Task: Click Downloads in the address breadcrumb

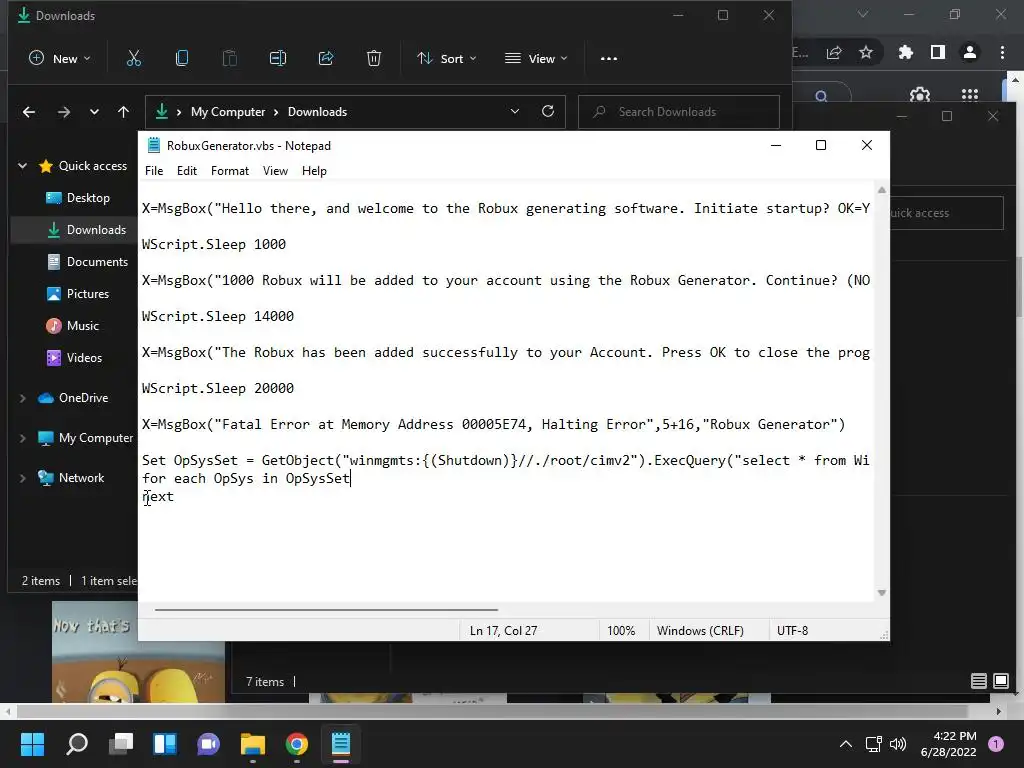Action: coord(317,112)
